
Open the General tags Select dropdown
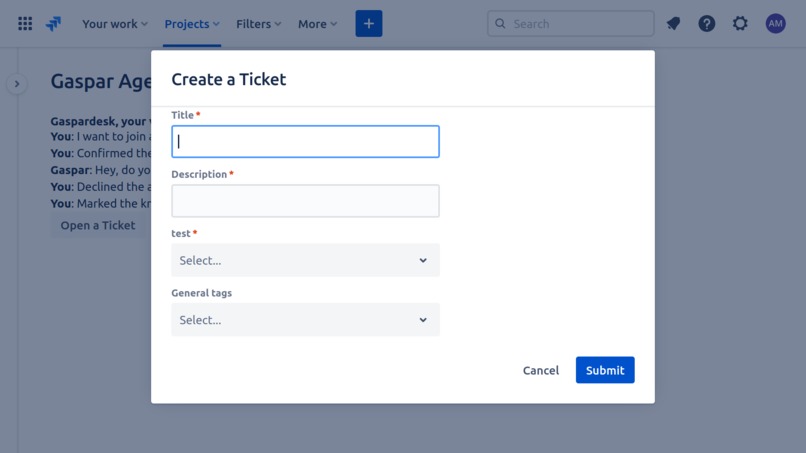(305, 320)
